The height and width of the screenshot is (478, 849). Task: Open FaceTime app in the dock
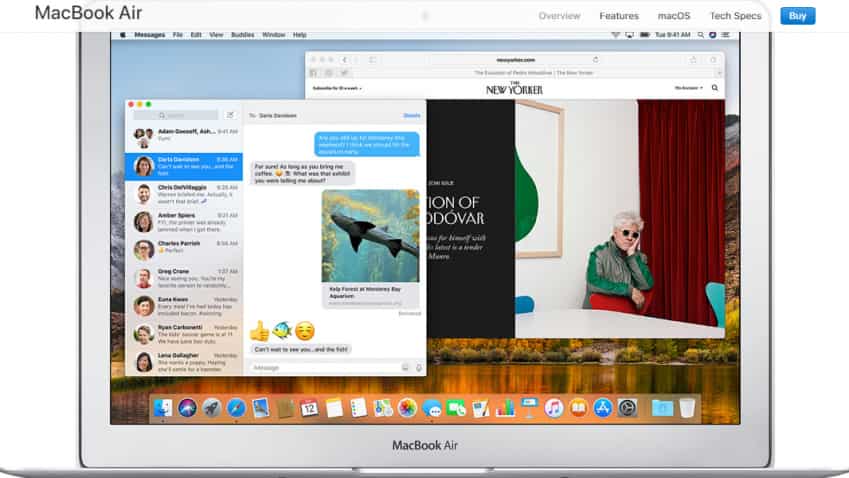456,408
